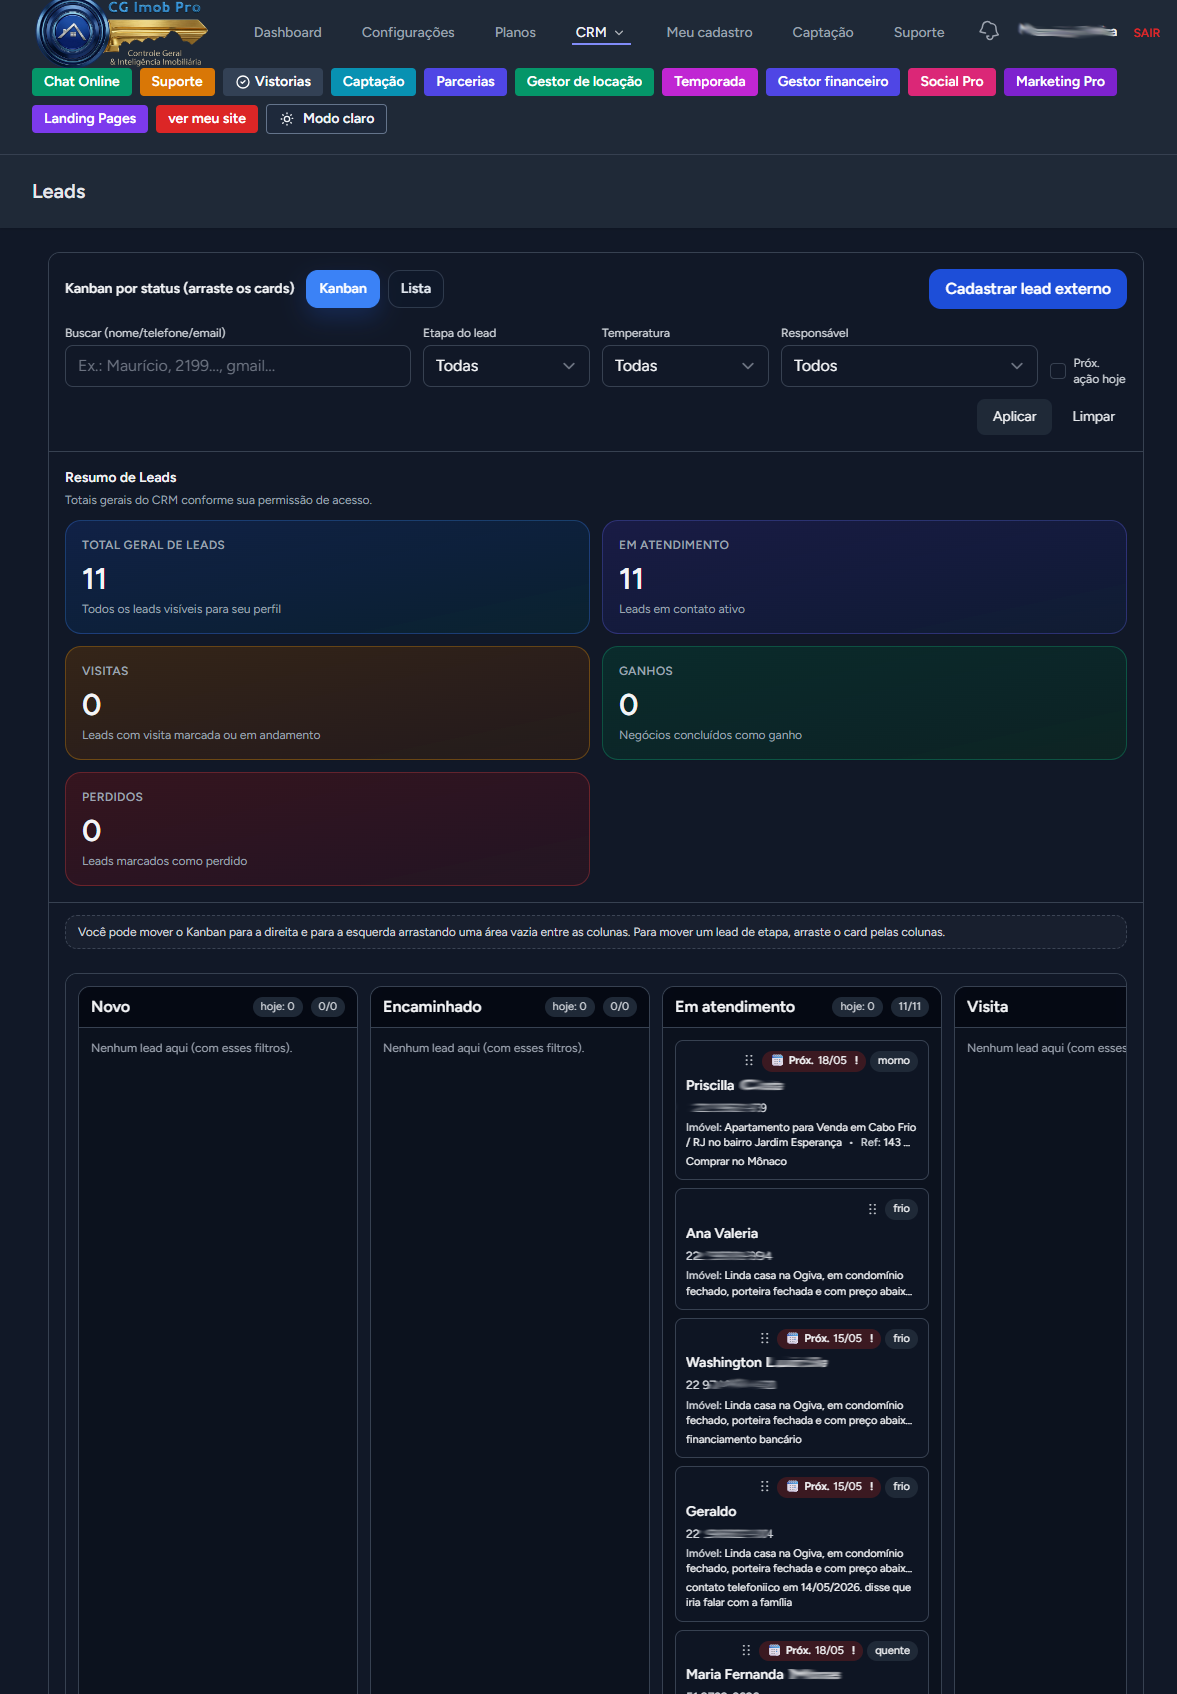Open Geraldo lead card name
This screenshot has height=1694, width=1177.
(711, 1512)
